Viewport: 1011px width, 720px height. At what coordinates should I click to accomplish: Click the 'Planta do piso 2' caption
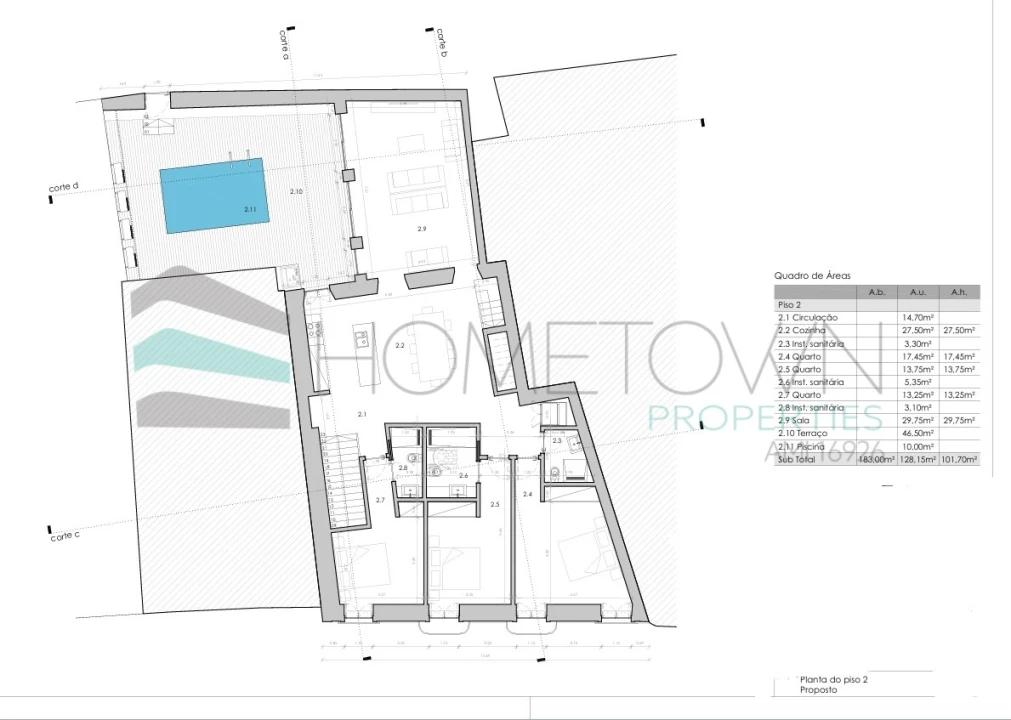click(832, 678)
